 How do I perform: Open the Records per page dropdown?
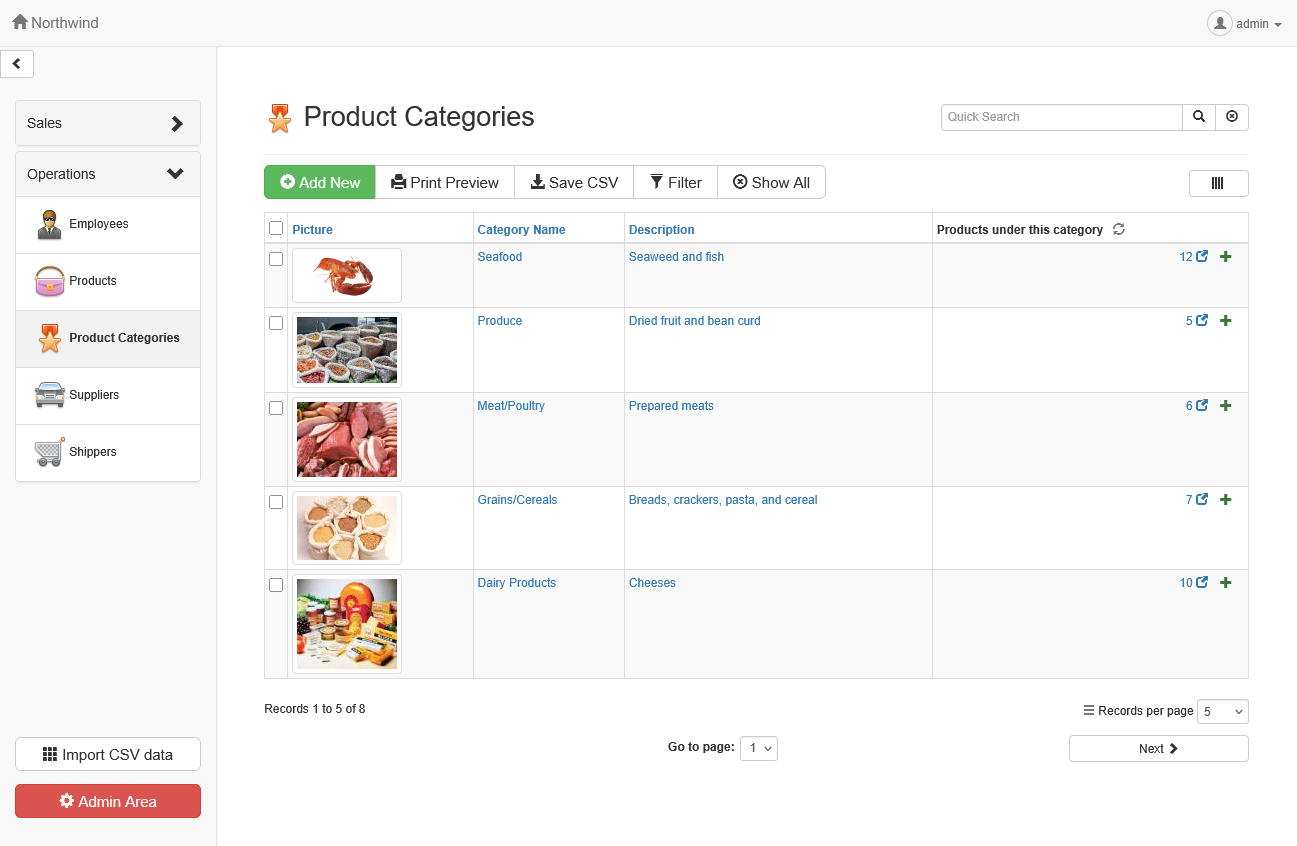pos(1222,711)
